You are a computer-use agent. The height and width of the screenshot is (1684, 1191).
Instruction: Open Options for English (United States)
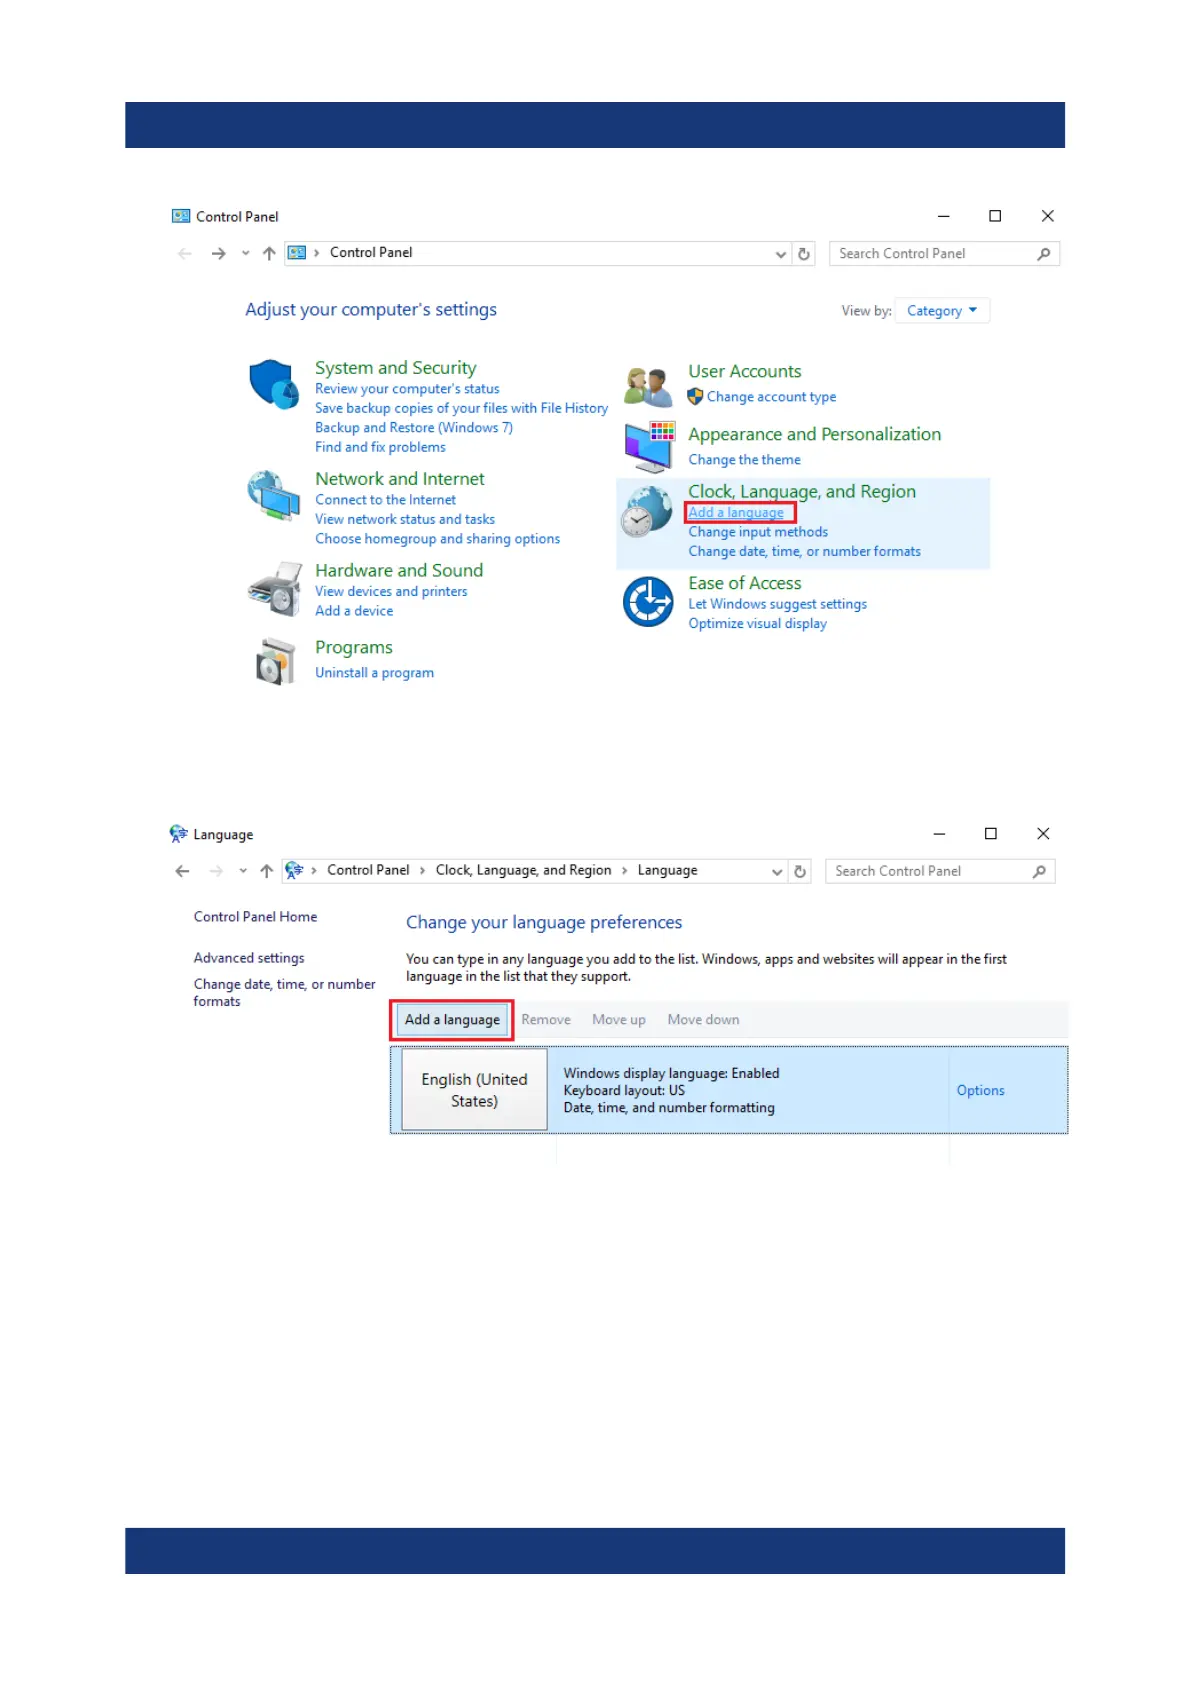[980, 1091]
